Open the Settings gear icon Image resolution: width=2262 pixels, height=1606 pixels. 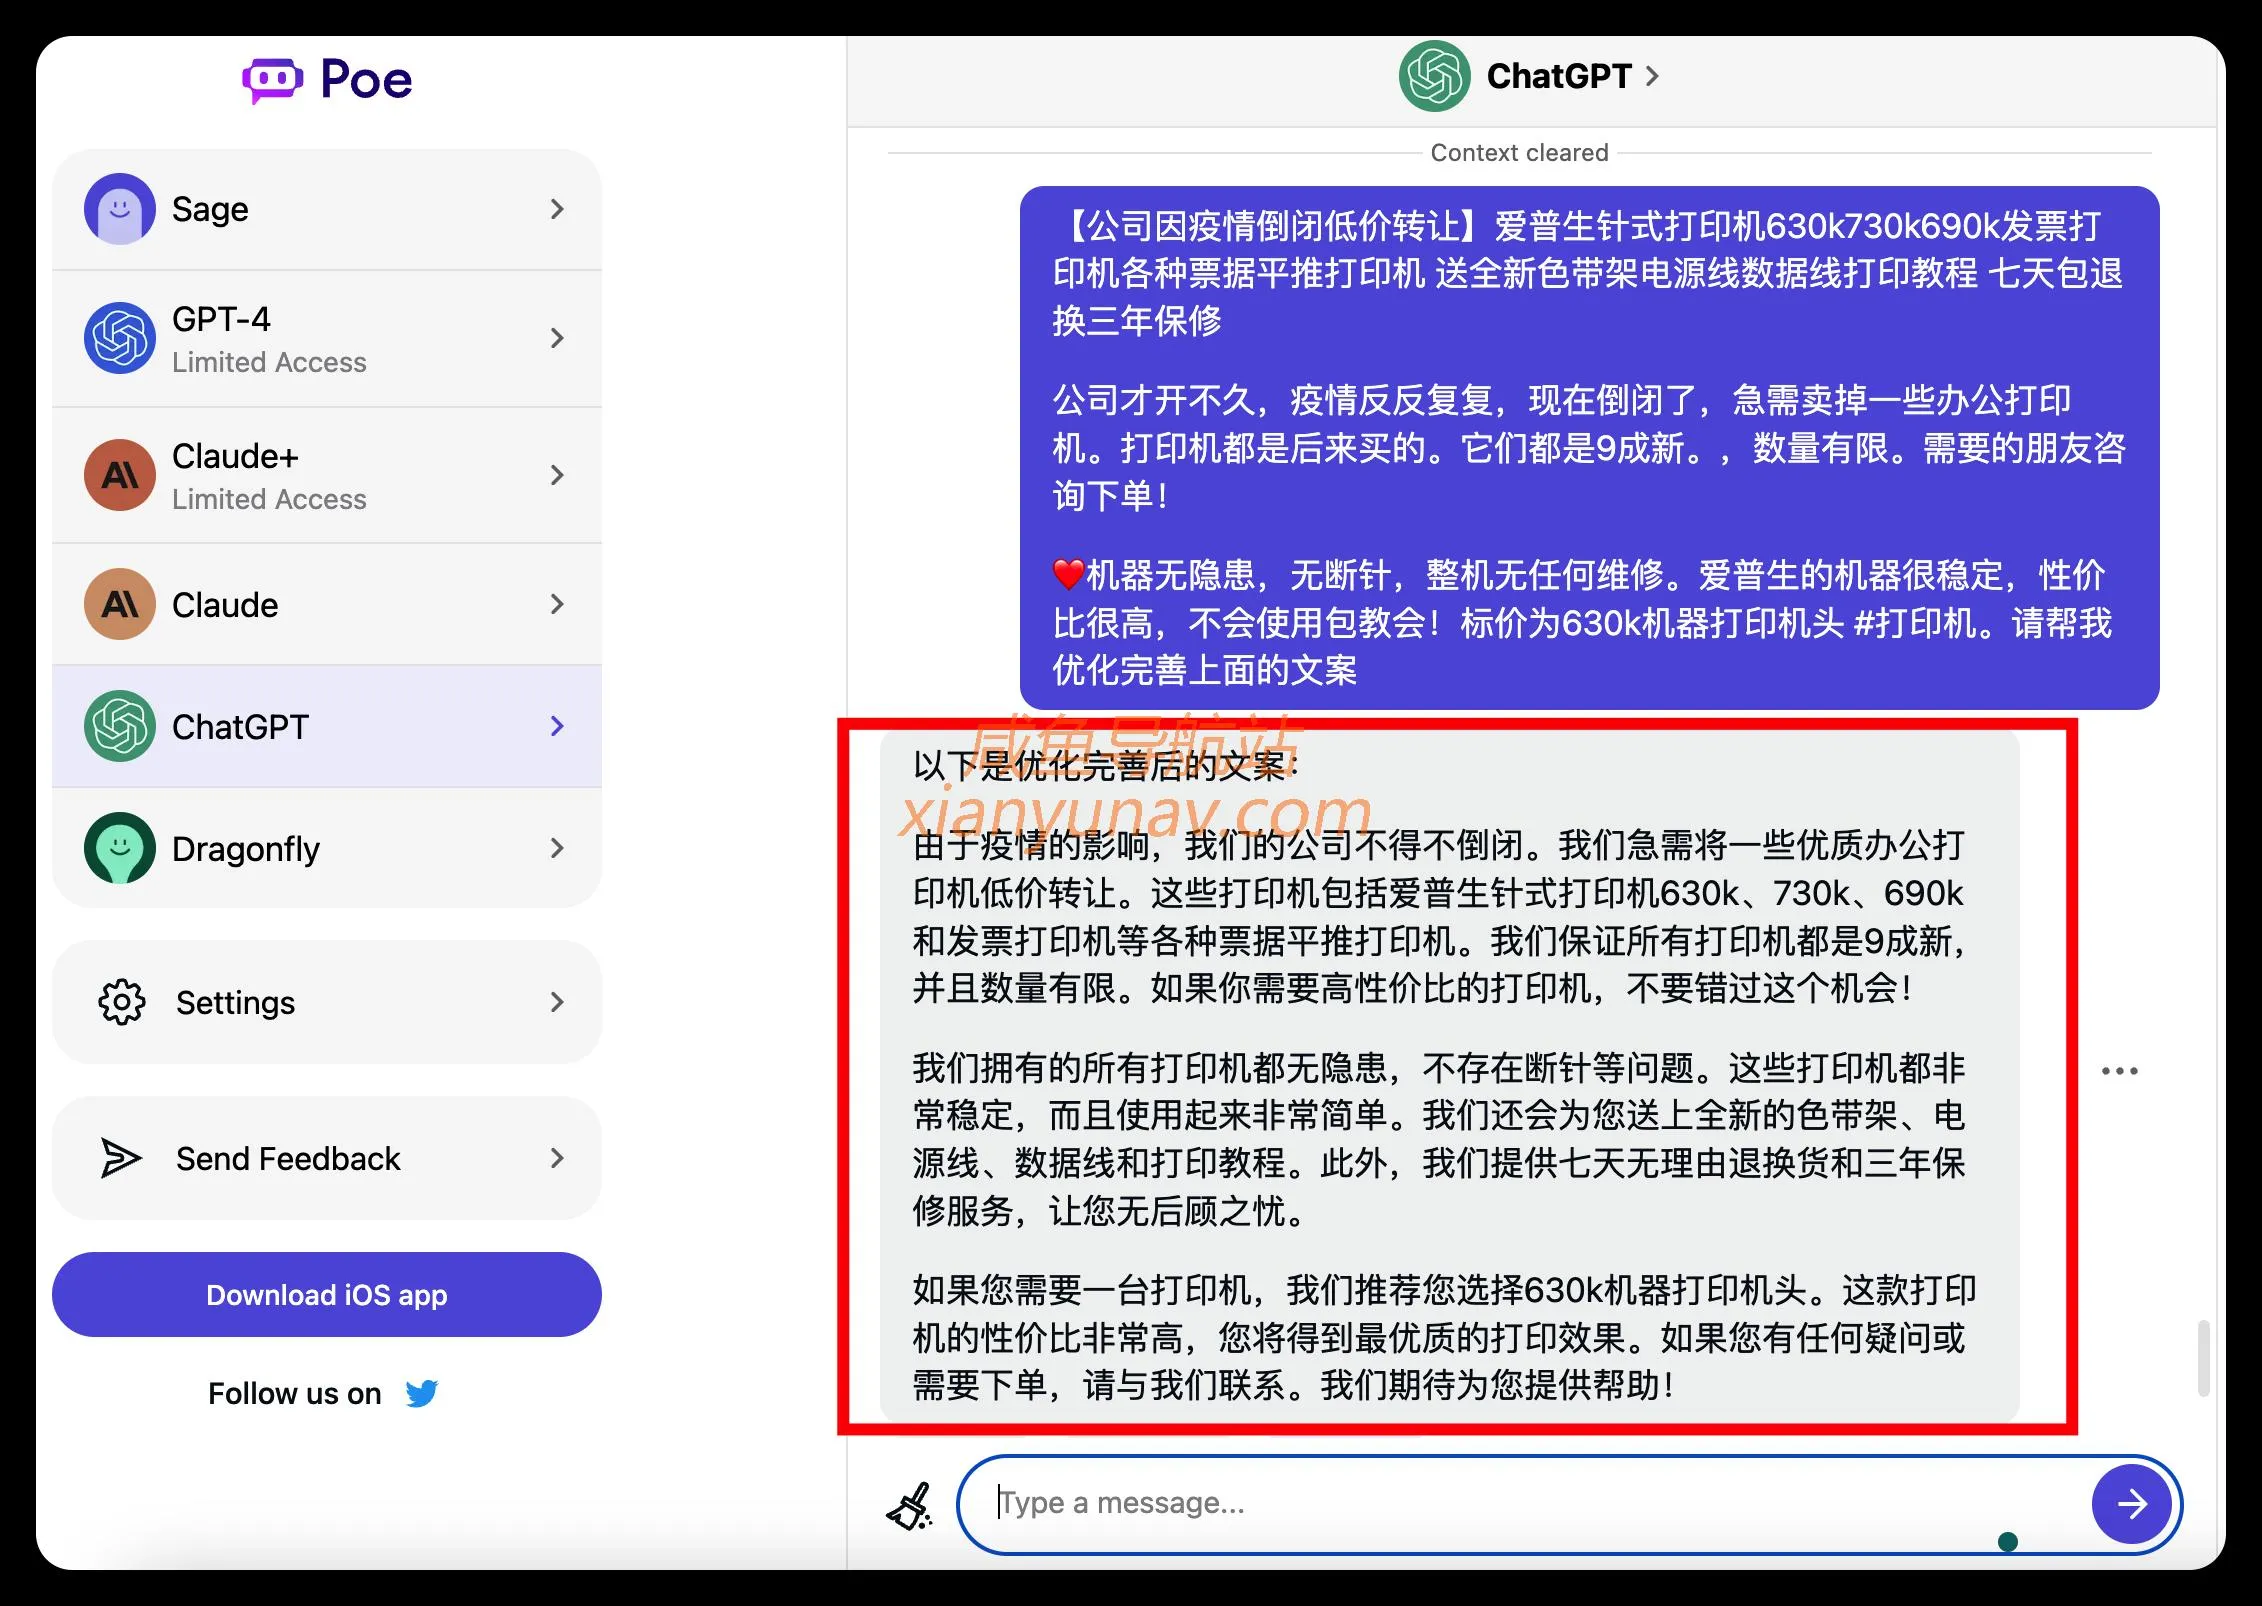tap(120, 1002)
